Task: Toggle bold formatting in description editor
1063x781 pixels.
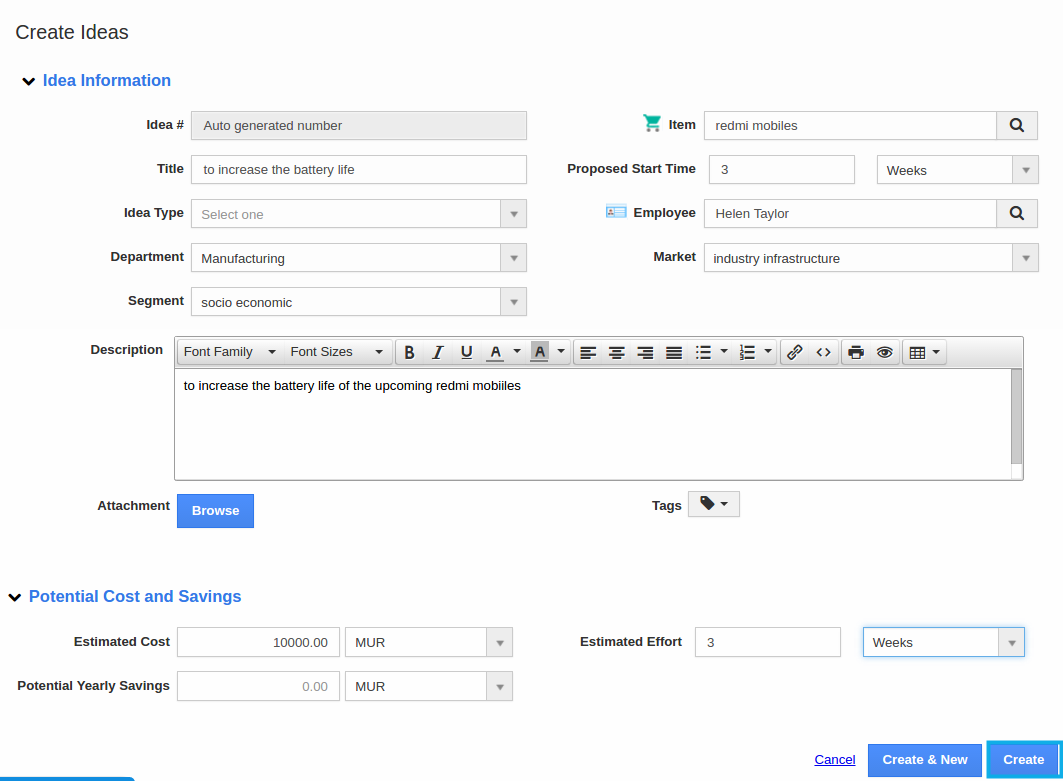Action: click(409, 353)
